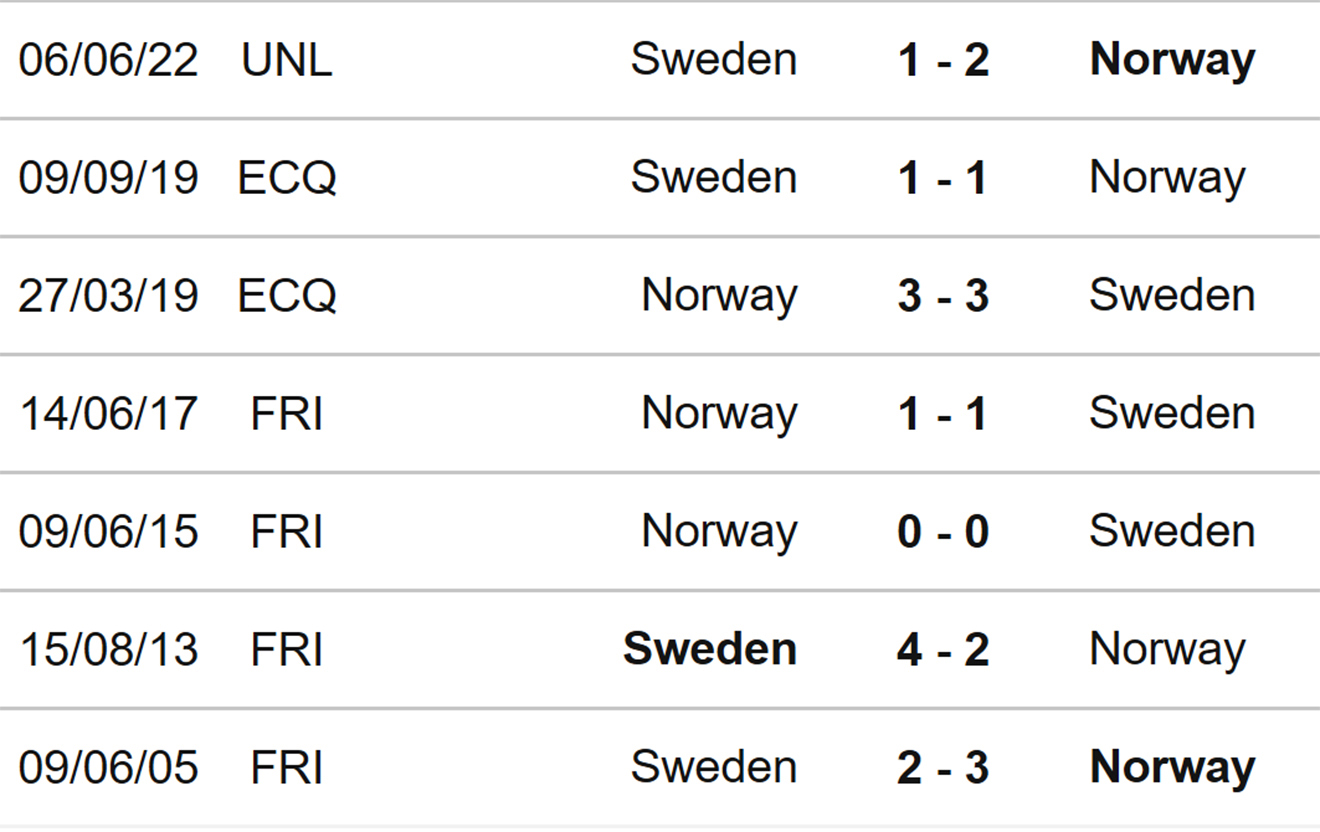1320x832 pixels.
Task: Click the 1 - 2 score on 06/06/22
Action: (x=943, y=61)
